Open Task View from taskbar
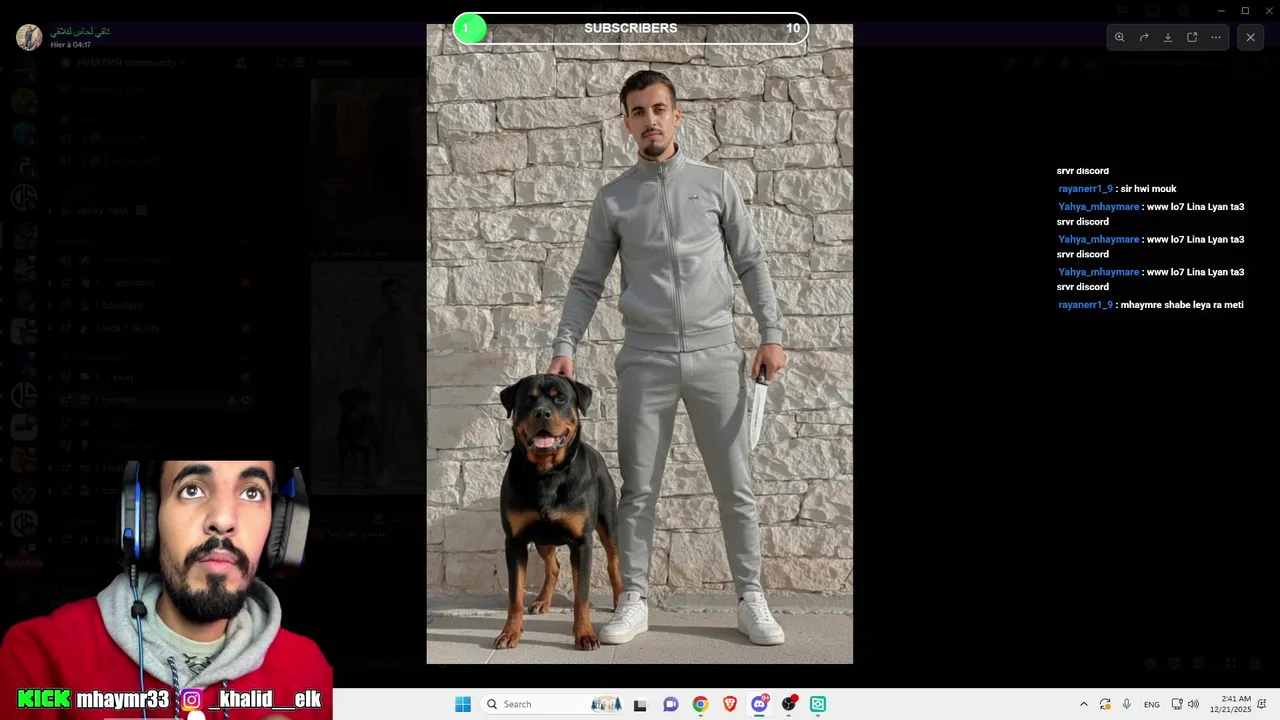Screen dimensions: 1280x720 640,704
